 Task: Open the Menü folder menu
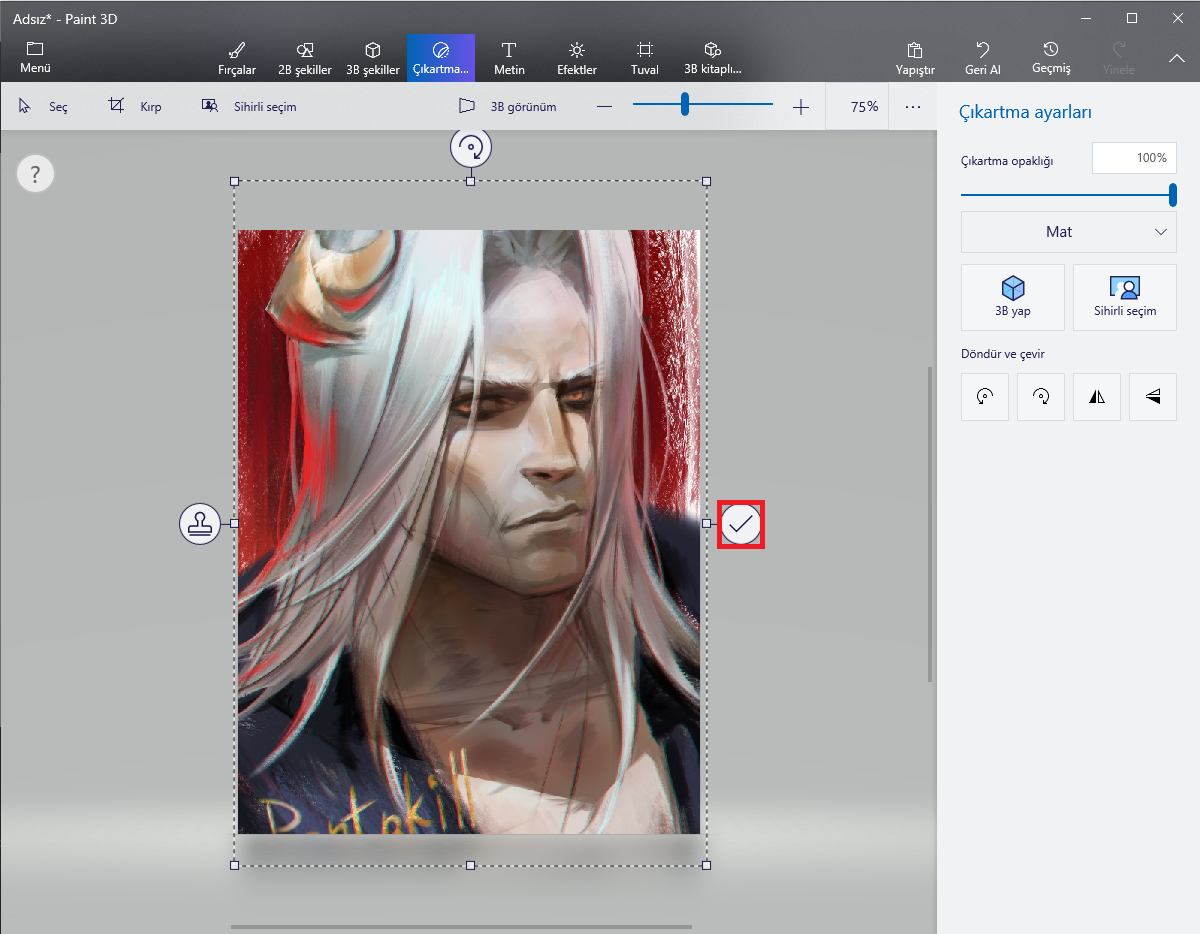(x=35, y=58)
